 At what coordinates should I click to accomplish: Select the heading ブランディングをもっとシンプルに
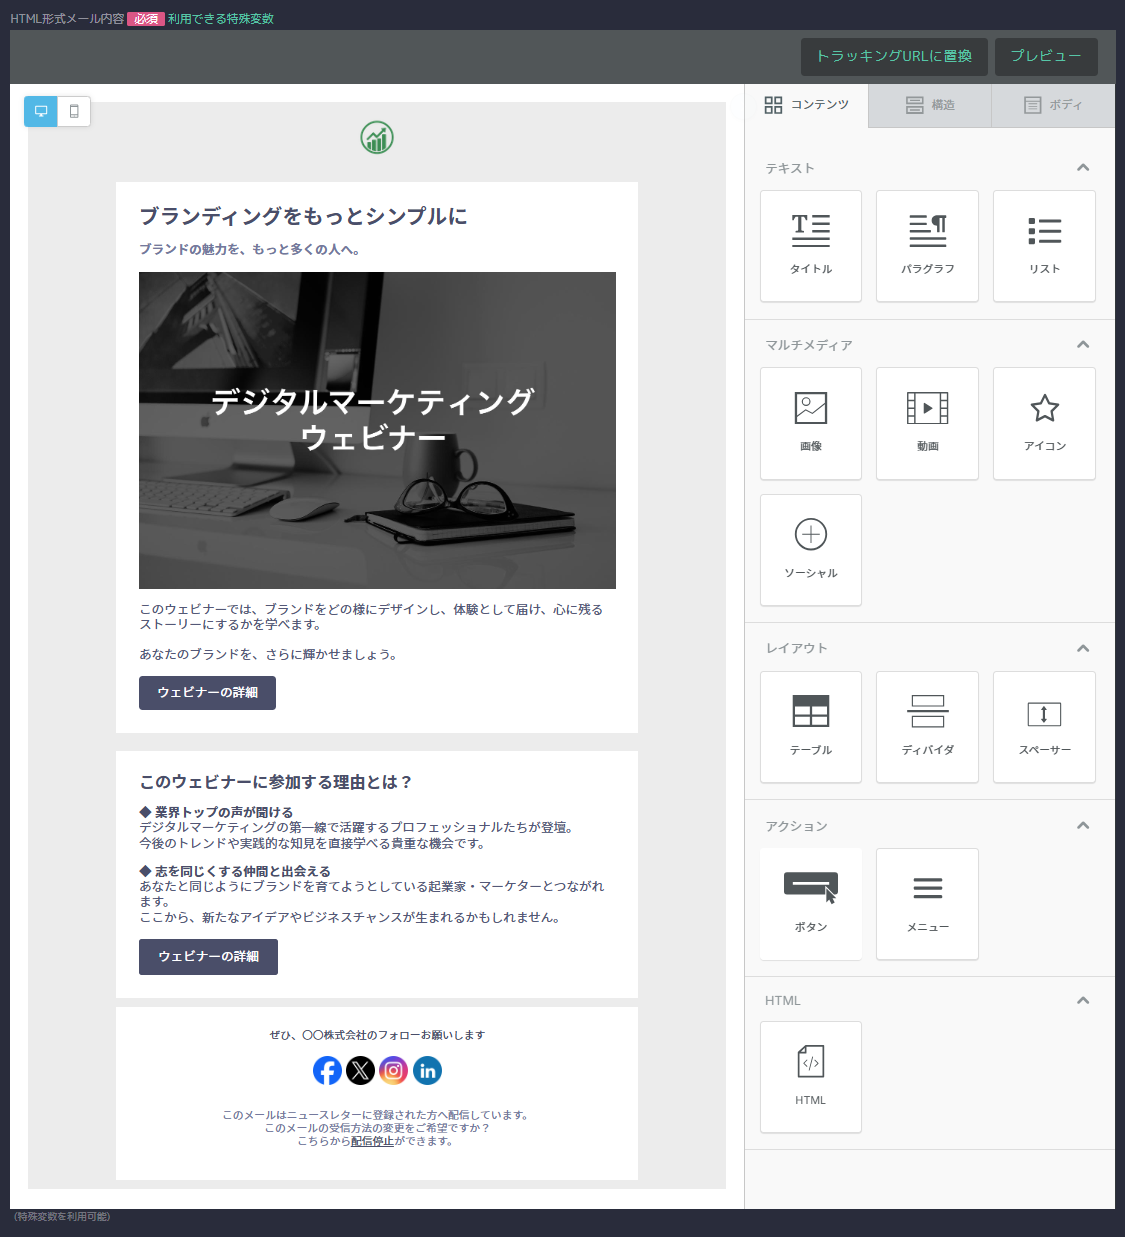coord(303,216)
